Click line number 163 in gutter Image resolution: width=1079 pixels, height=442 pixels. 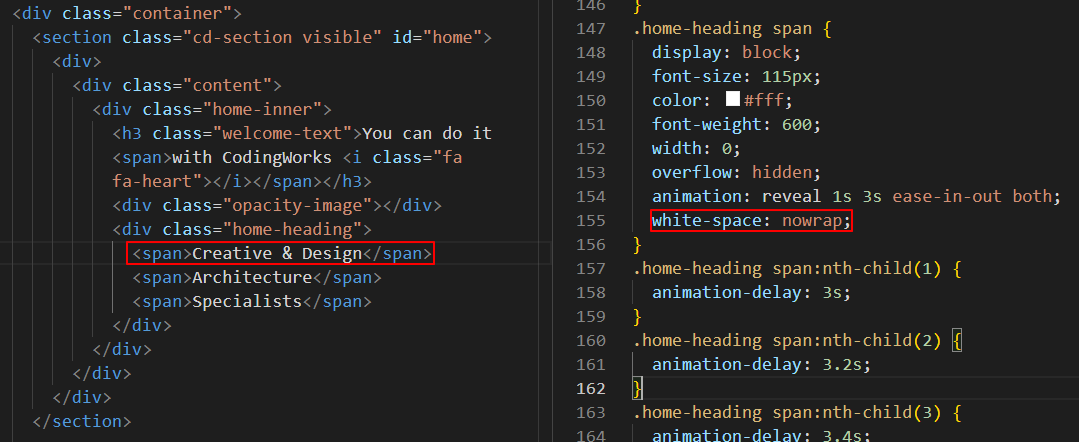(591, 412)
